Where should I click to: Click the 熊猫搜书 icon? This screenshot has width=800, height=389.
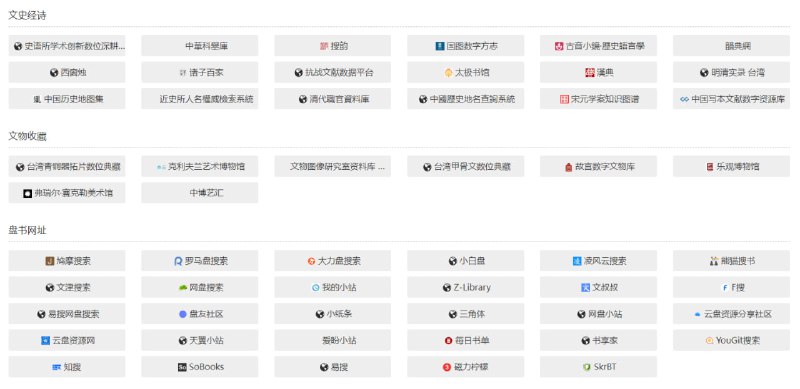714,261
